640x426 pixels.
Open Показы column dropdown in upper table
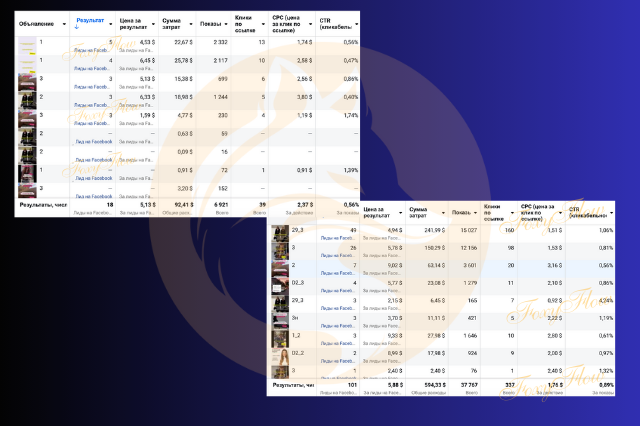click(226, 24)
